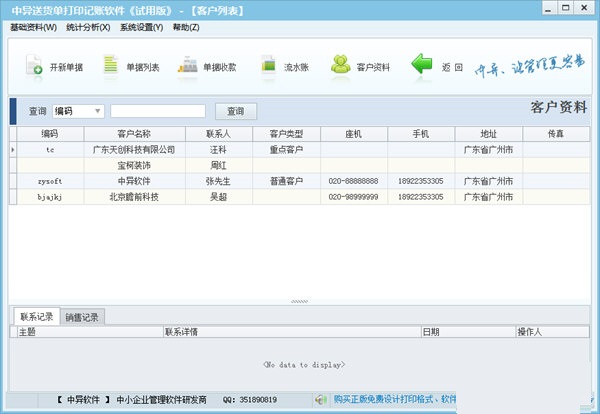Click landline number 020-98999999
Screen dimensions: 600x414
pyautogui.click(x=354, y=197)
